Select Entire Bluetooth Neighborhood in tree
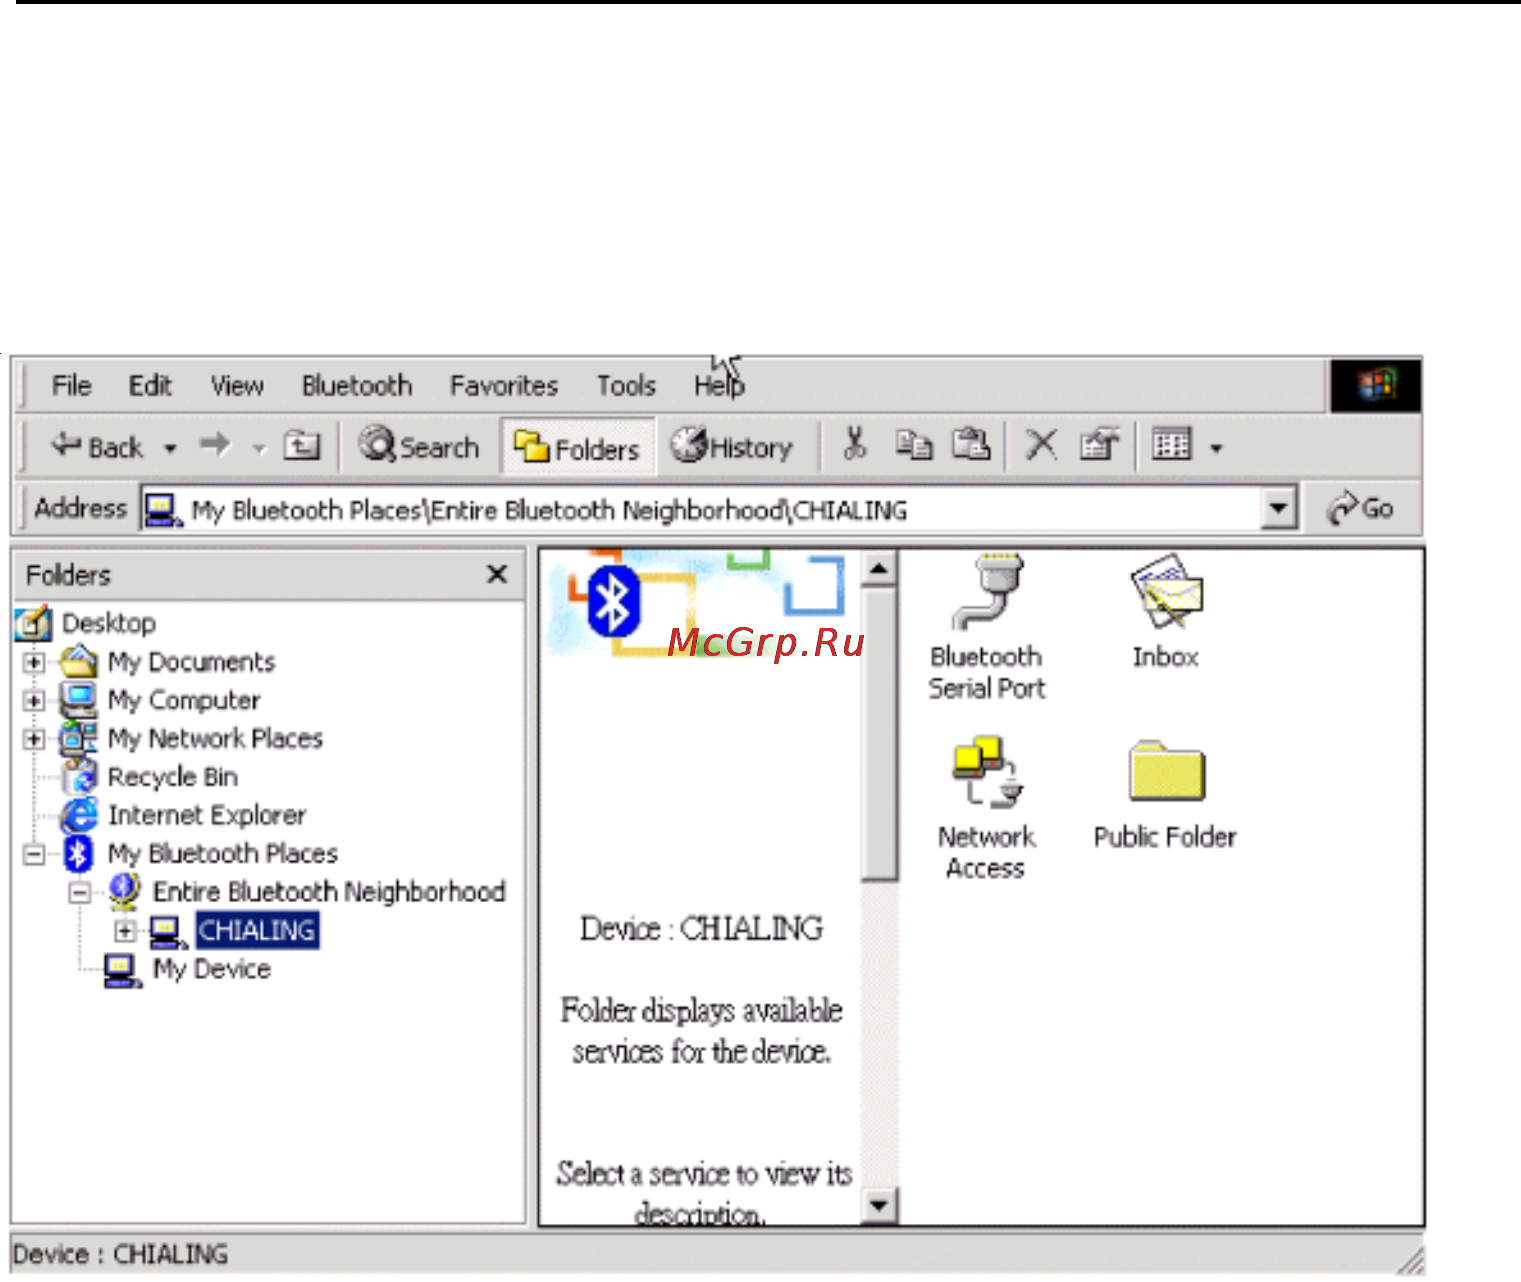The width and height of the screenshot is (1521, 1282). [329, 892]
